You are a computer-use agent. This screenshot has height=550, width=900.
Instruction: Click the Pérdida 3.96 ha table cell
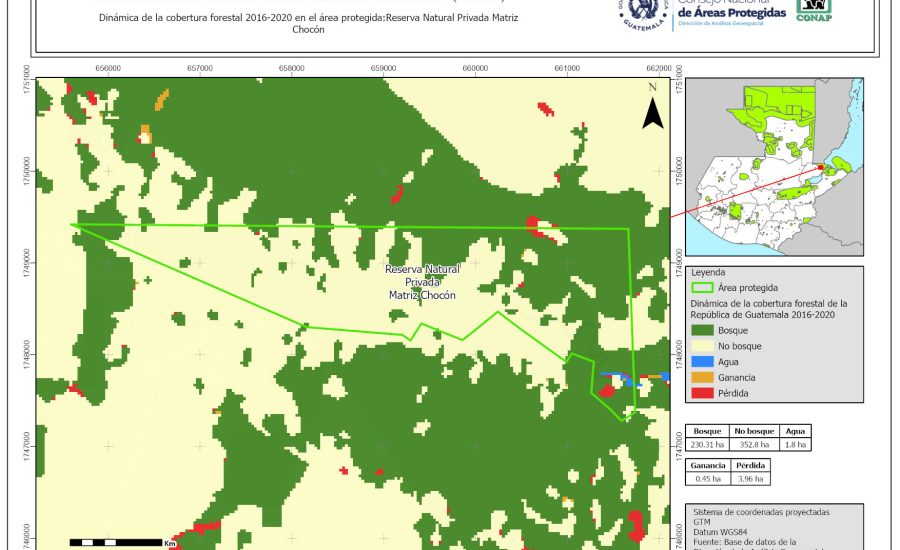pyautogui.click(x=751, y=479)
